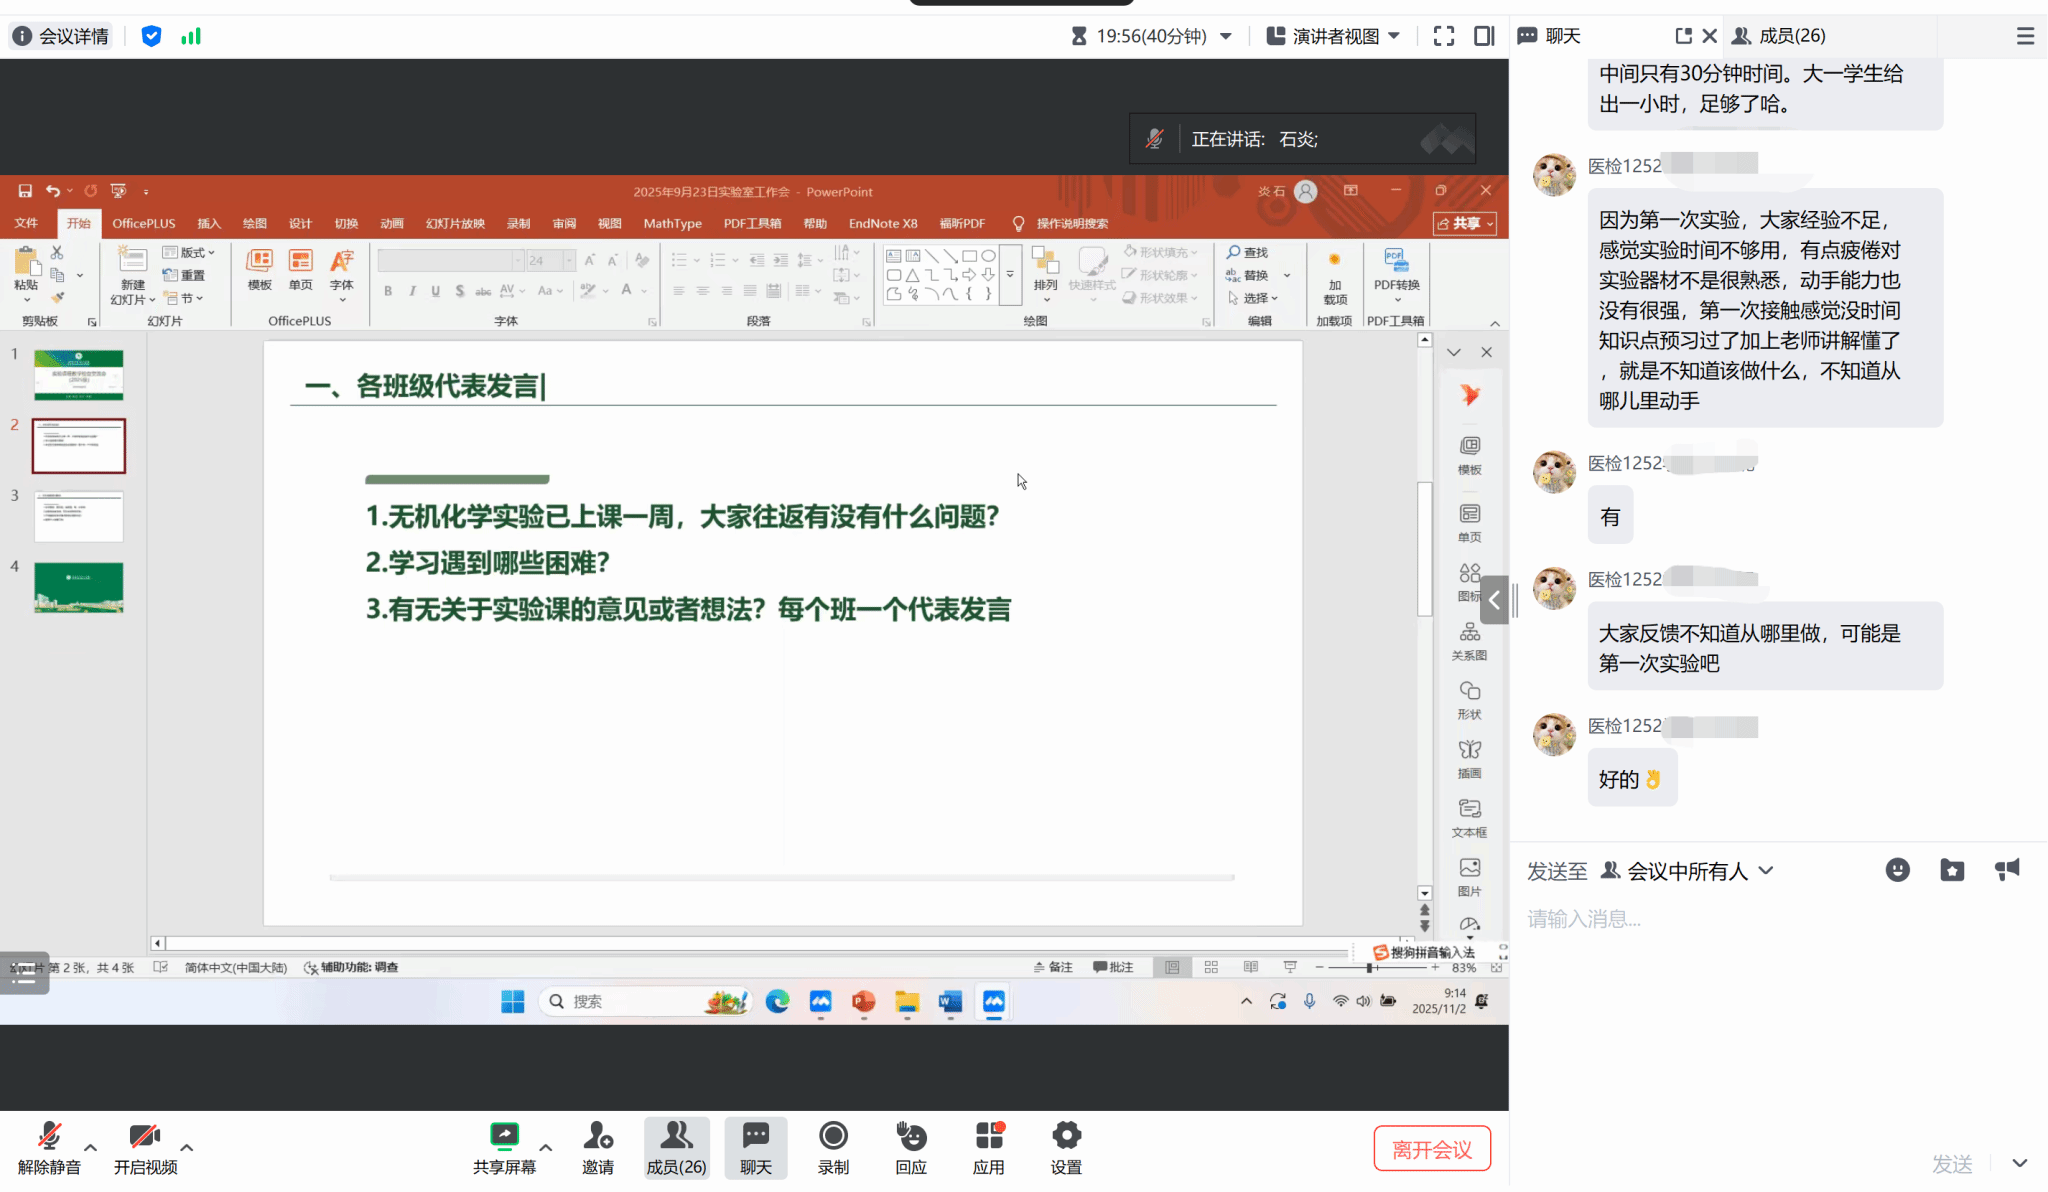Click the fullscreen icon in top bar
The image size is (2048, 1192).
1443,36
